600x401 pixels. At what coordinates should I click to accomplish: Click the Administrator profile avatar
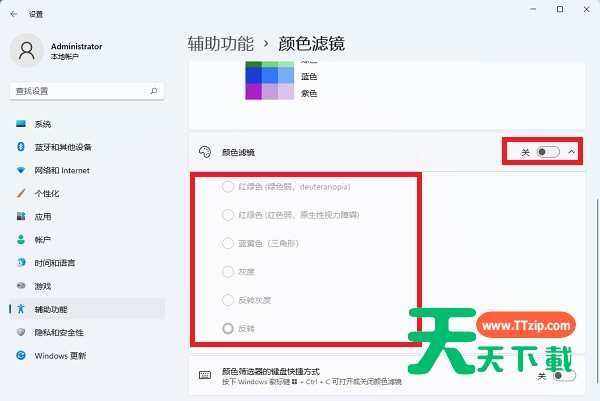pos(27,51)
